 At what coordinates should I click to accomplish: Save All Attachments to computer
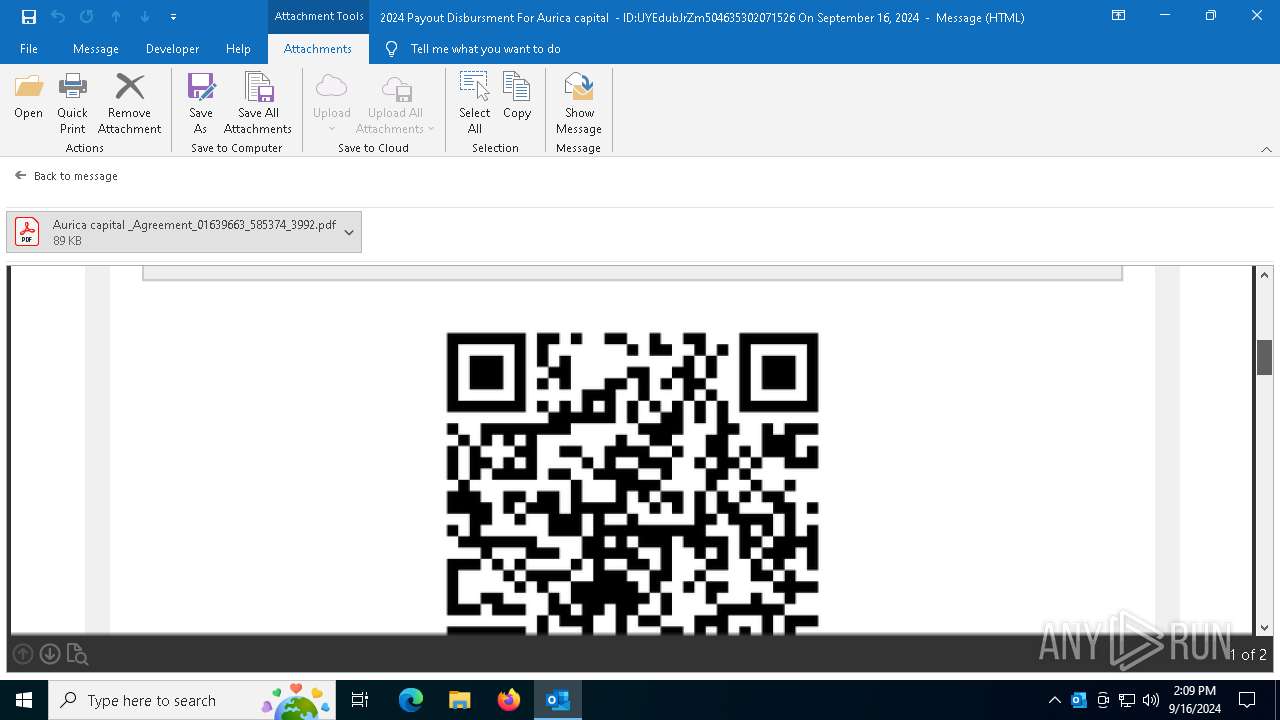click(x=258, y=104)
